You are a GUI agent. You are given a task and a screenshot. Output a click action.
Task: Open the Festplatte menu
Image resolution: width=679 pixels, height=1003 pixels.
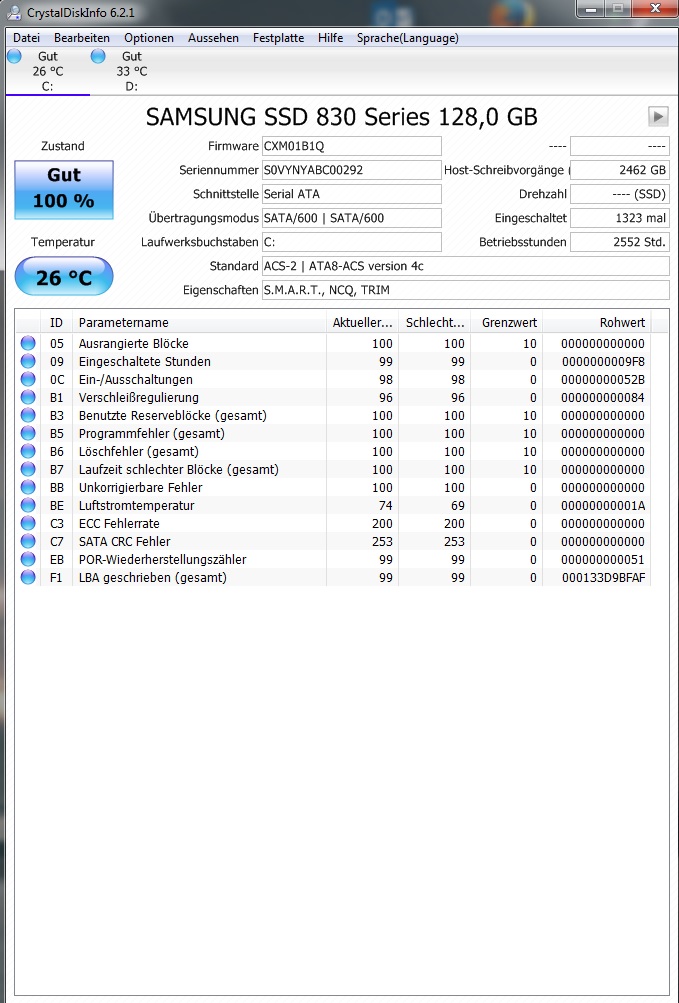(278, 38)
